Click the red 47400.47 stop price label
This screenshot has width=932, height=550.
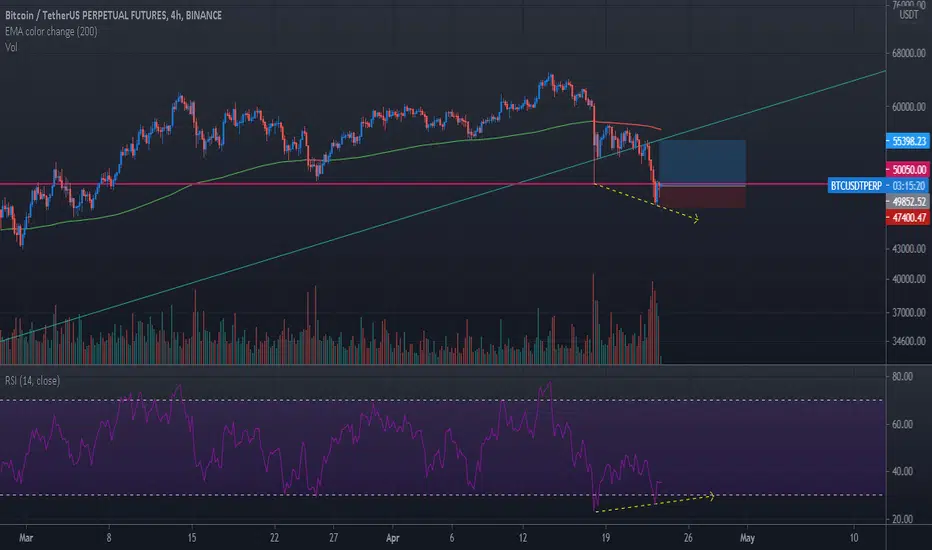[907, 218]
